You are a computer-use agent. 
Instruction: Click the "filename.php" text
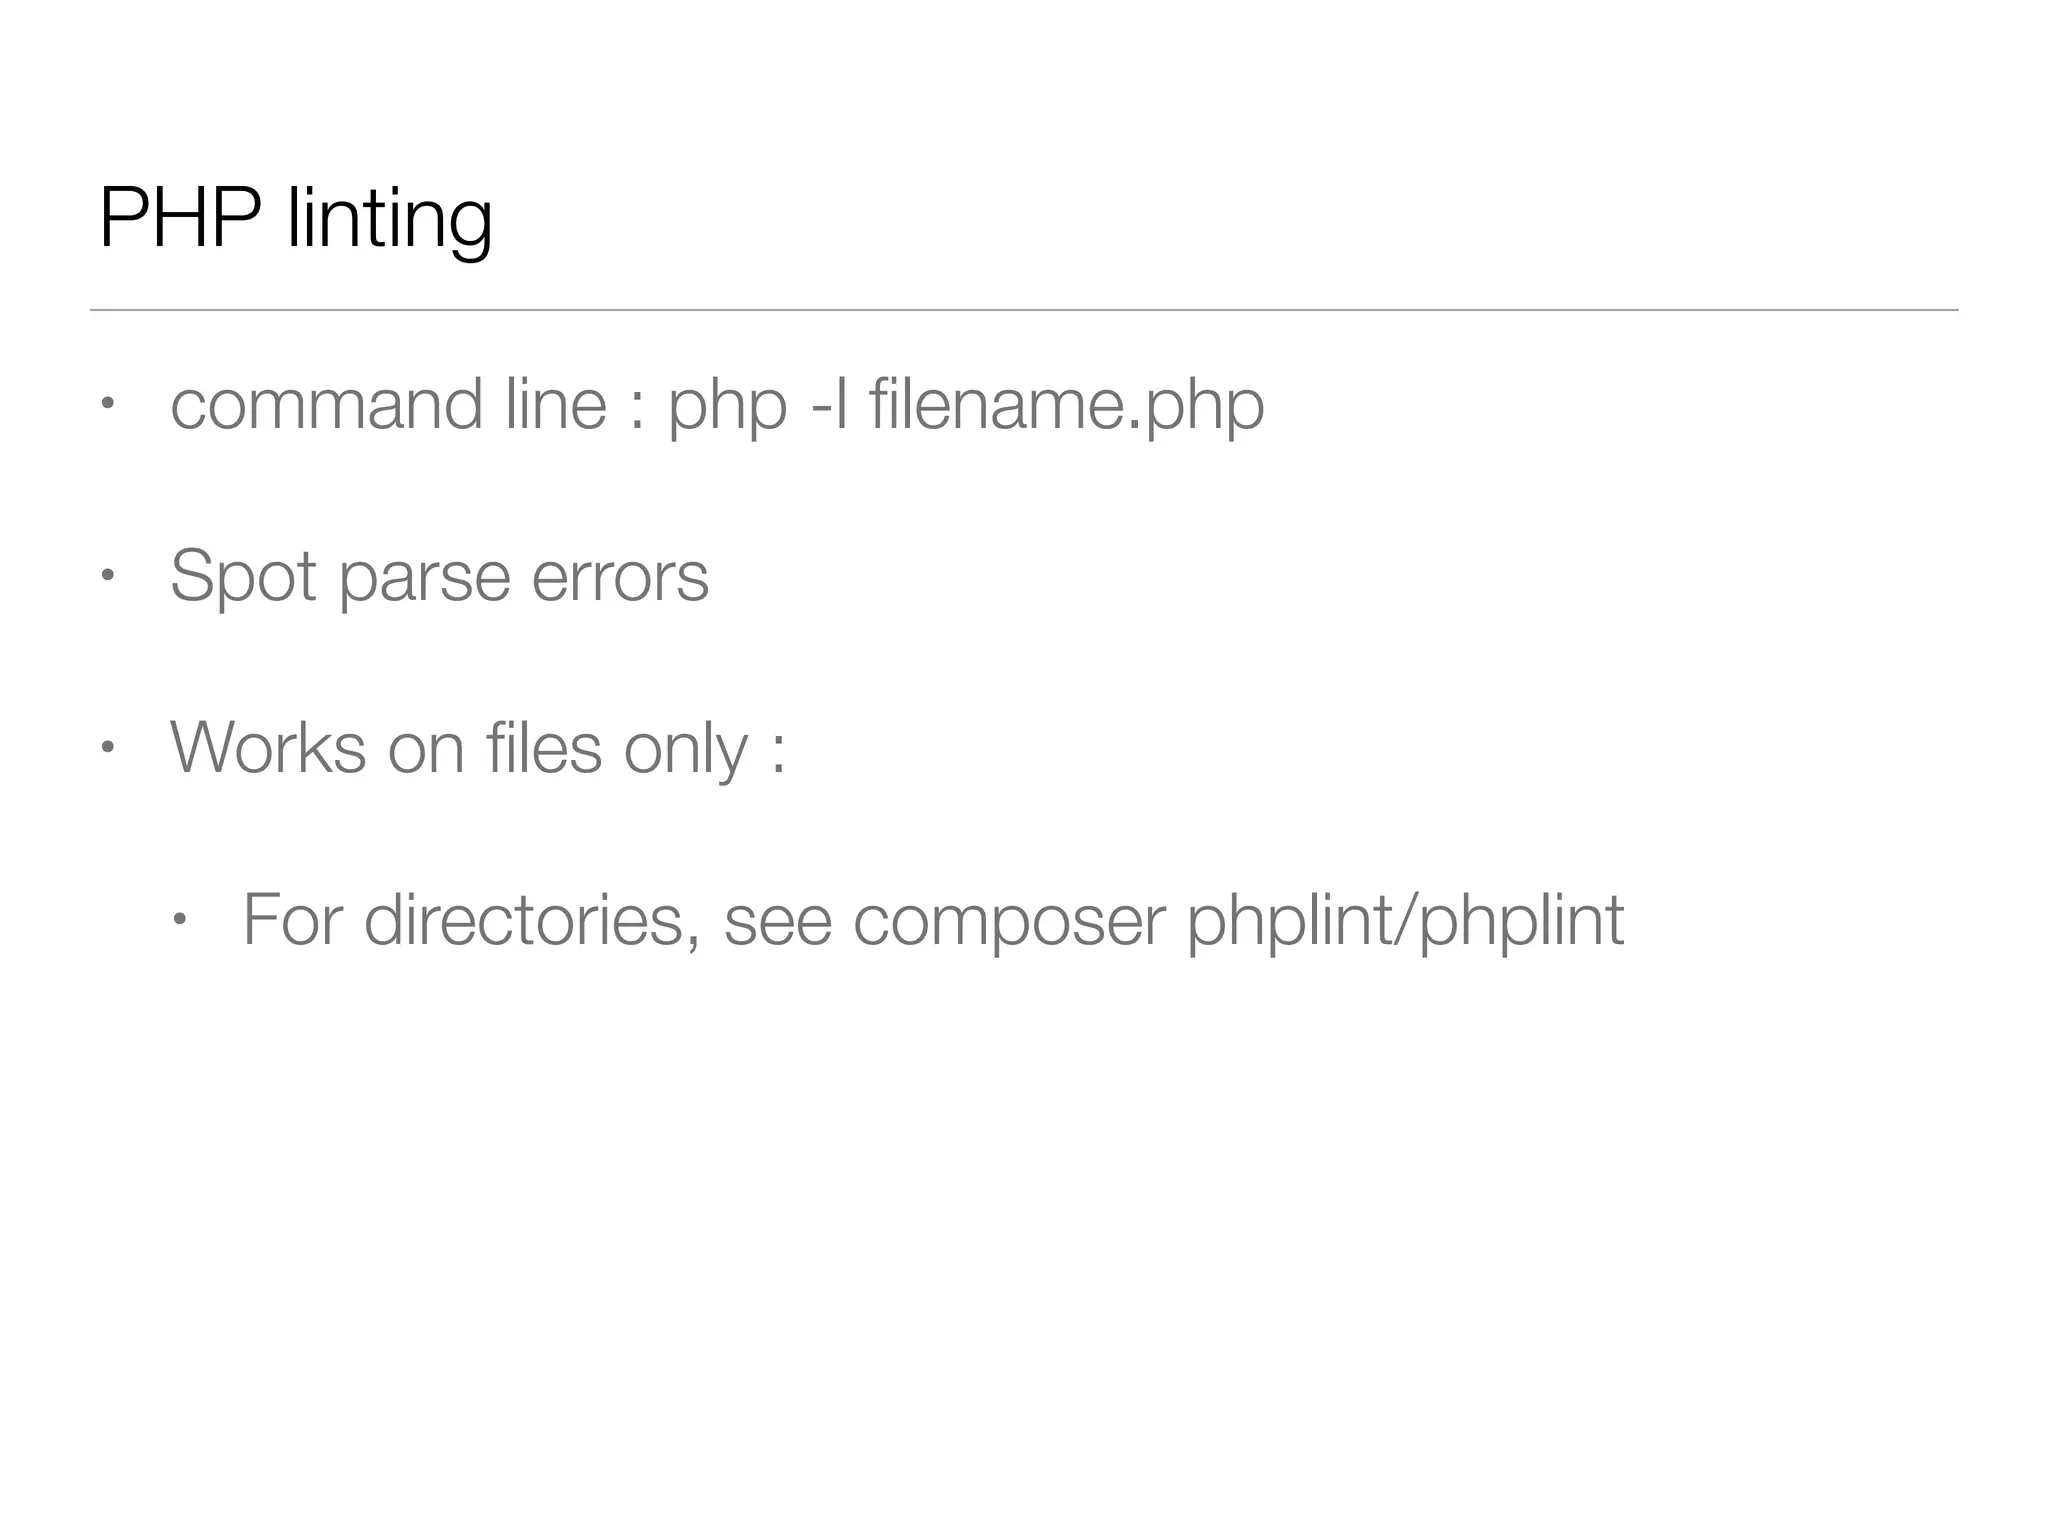click(x=1067, y=408)
